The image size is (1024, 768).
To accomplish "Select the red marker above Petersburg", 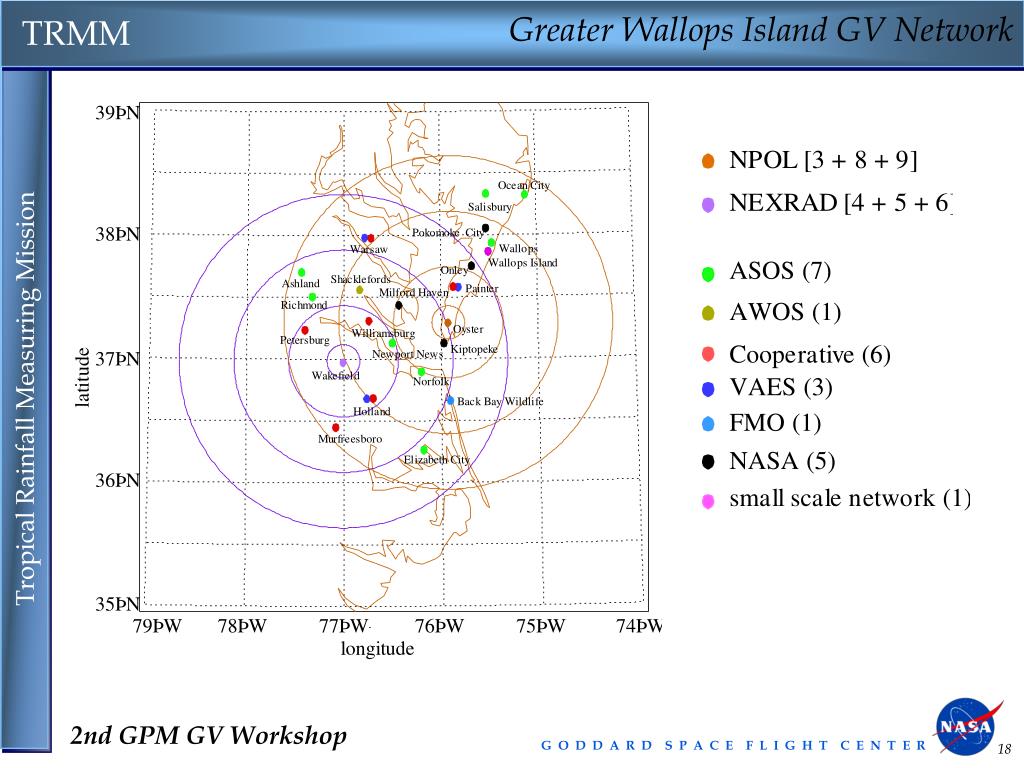I will [305, 330].
